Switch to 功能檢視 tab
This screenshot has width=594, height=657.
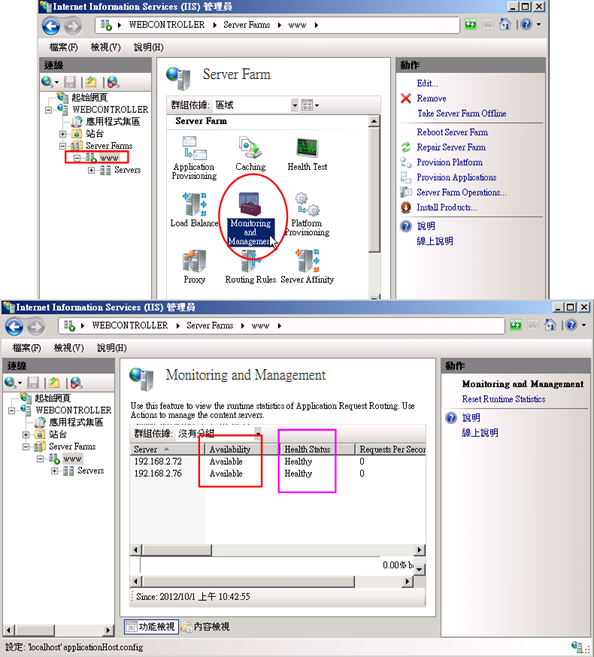[x=151, y=627]
